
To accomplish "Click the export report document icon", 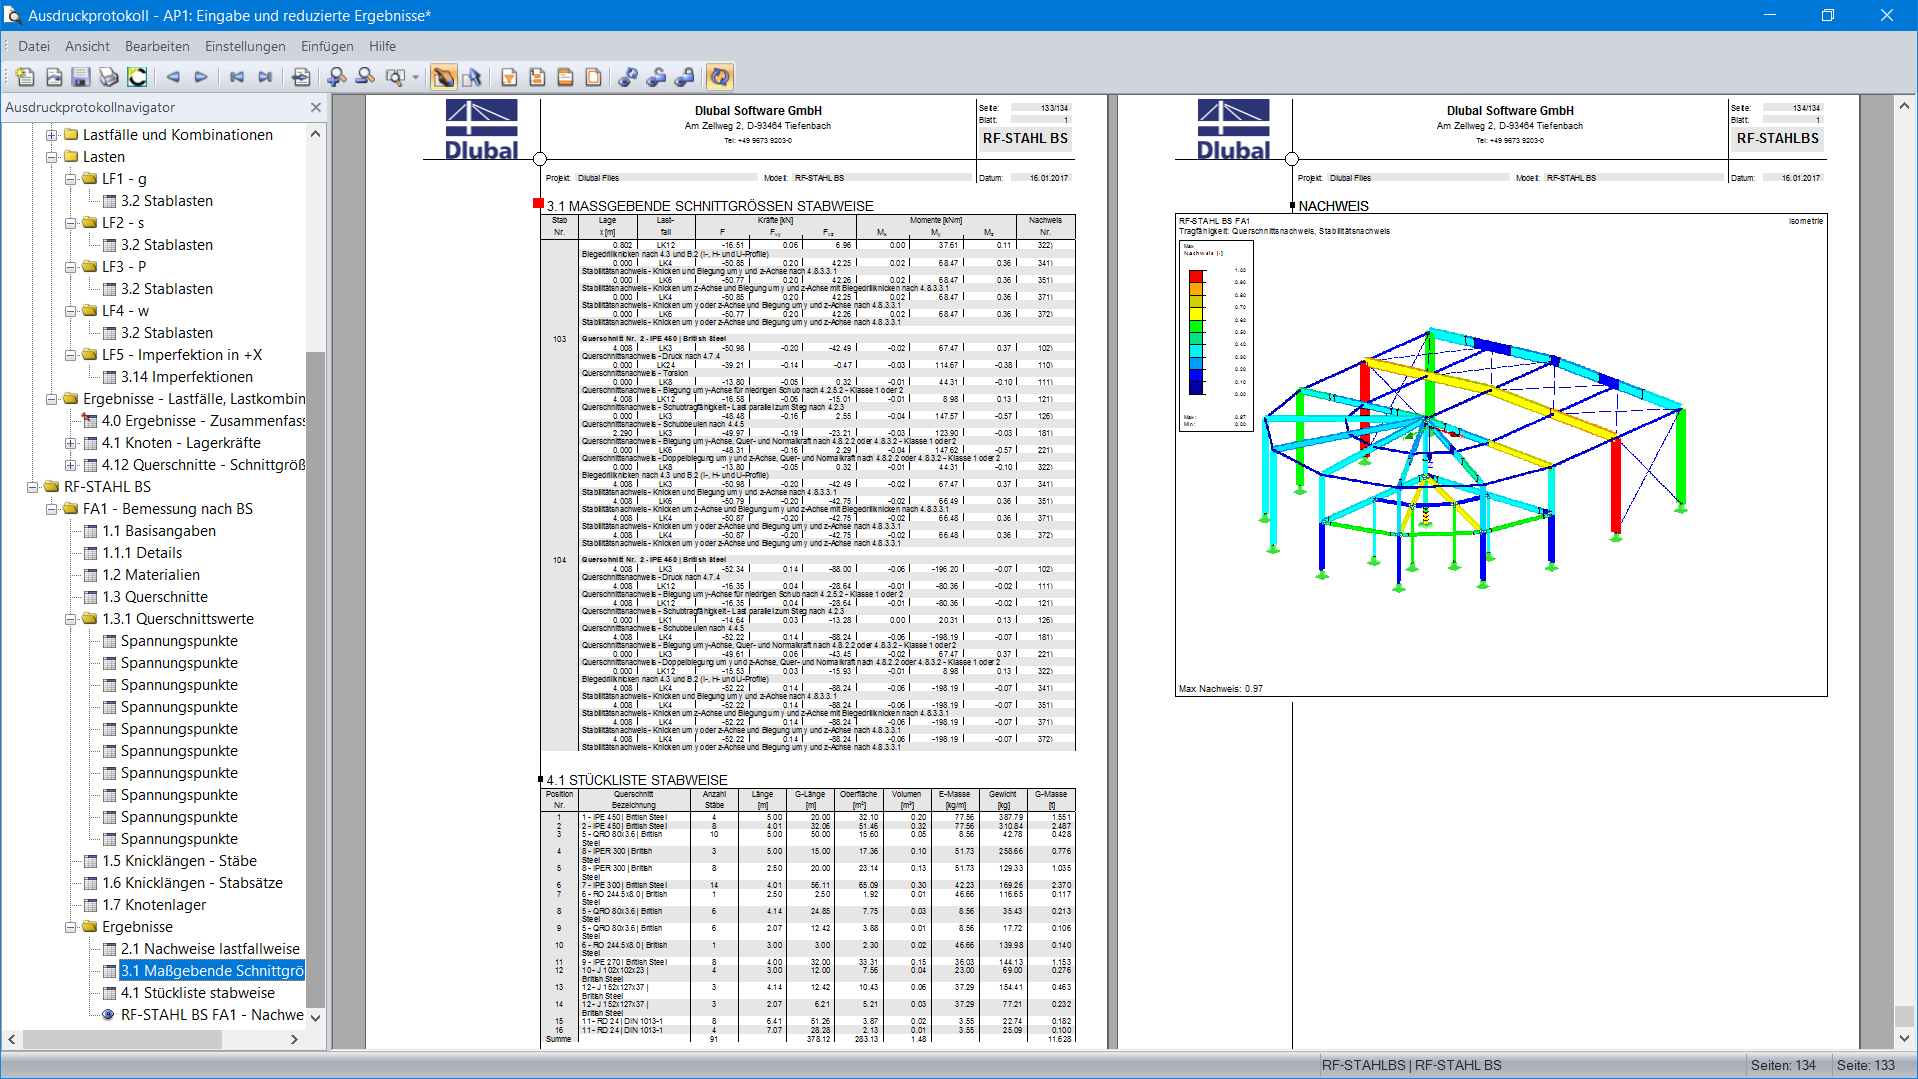I will (54, 77).
